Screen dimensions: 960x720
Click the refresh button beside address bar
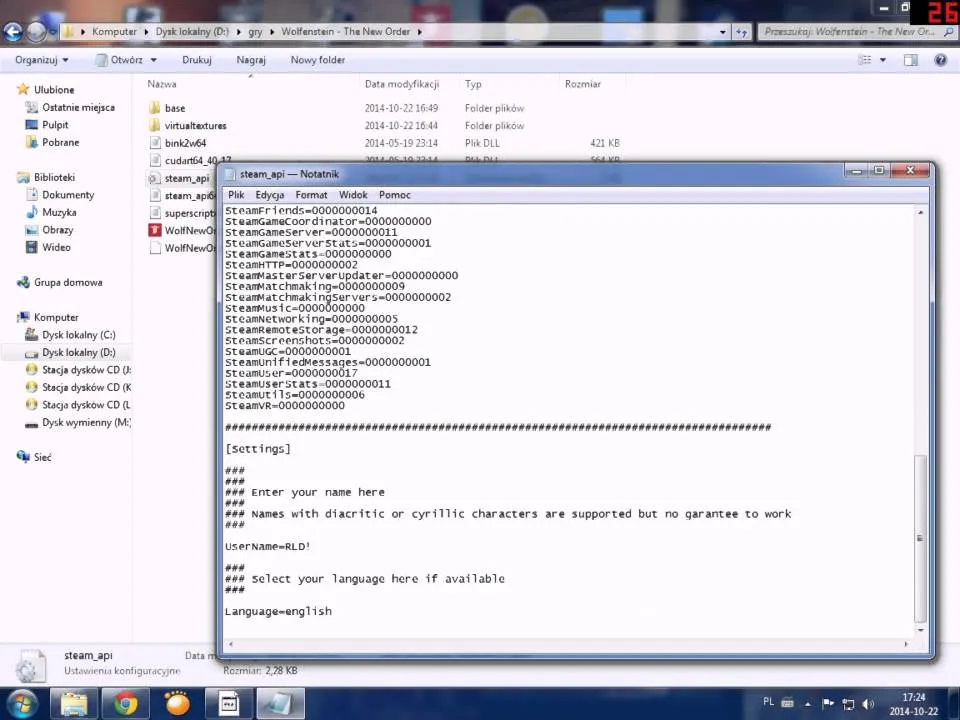(x=741, y=32)
